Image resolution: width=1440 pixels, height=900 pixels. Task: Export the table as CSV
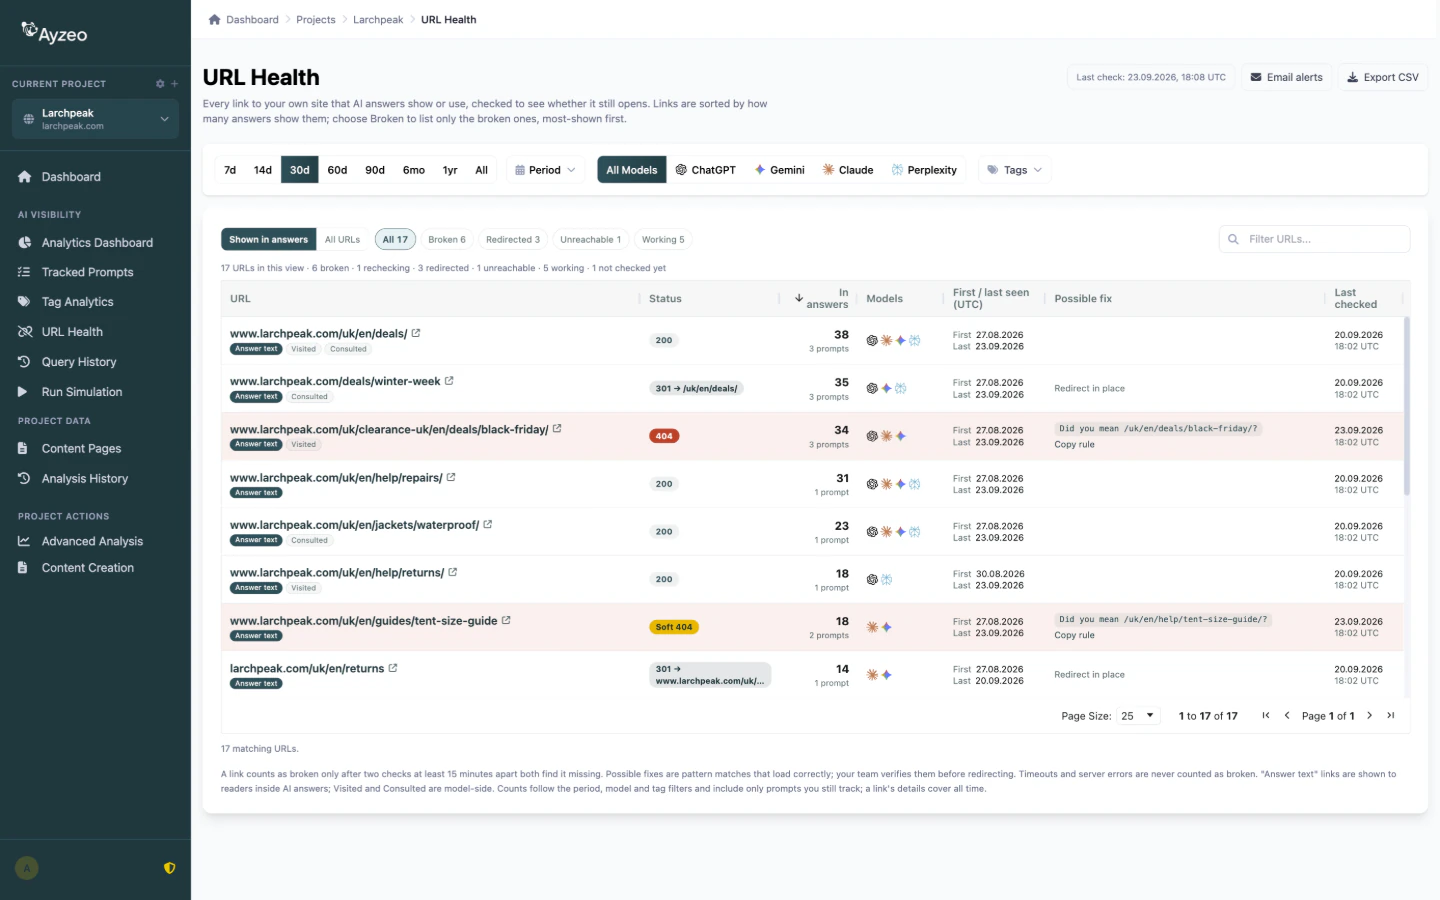coord(1383,77)
